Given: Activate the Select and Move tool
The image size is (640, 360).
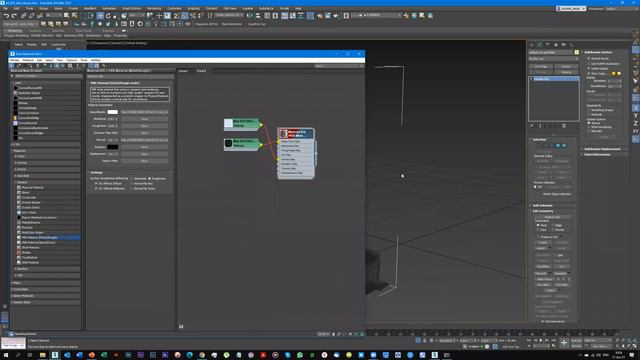Looking at the screenshot, I should (100, 16).
